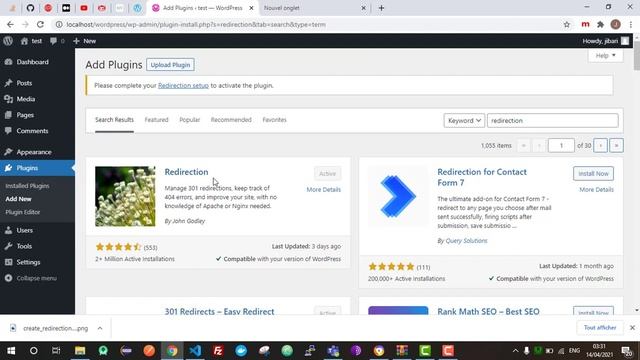Open the comments bubble in admin bar
The width and height of the screenshot is (640, 360).
(57, 41)
